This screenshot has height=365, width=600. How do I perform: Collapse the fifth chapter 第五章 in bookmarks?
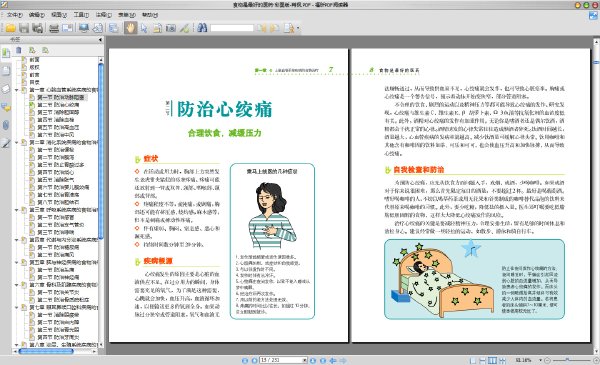pos(16,262)
